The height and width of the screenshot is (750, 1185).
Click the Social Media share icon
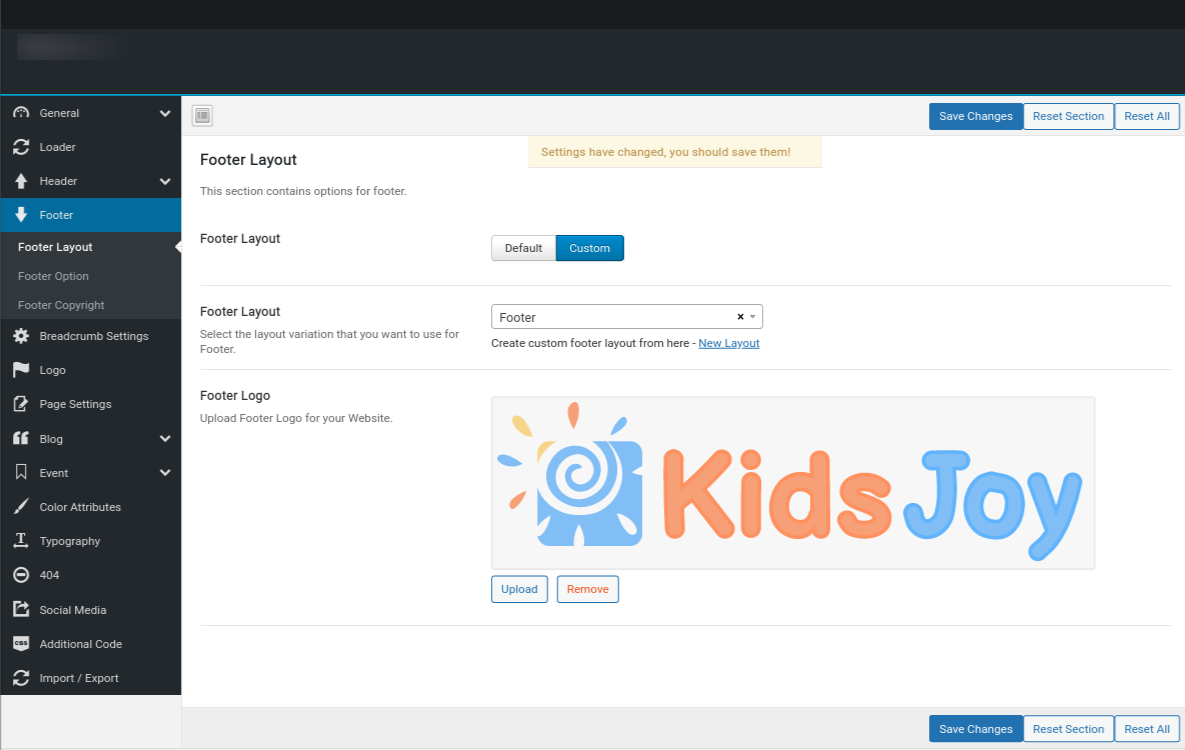click(21, 609)
